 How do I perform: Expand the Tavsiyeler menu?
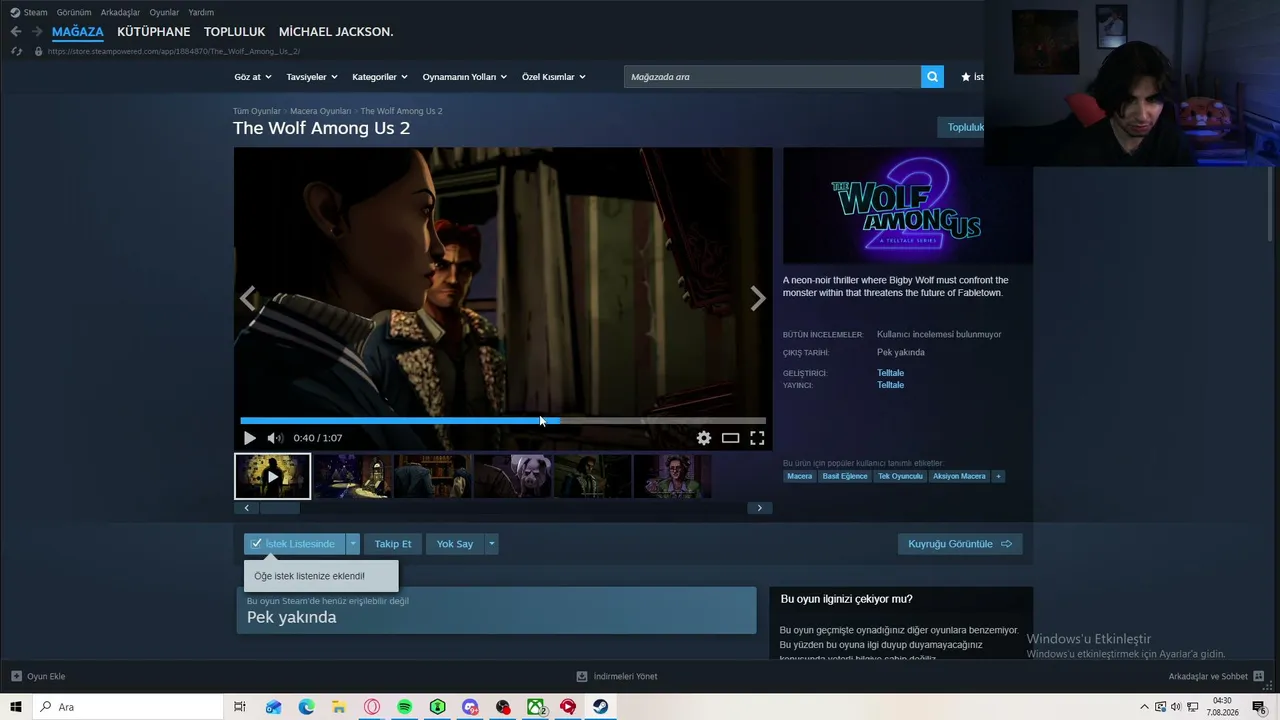312,77
